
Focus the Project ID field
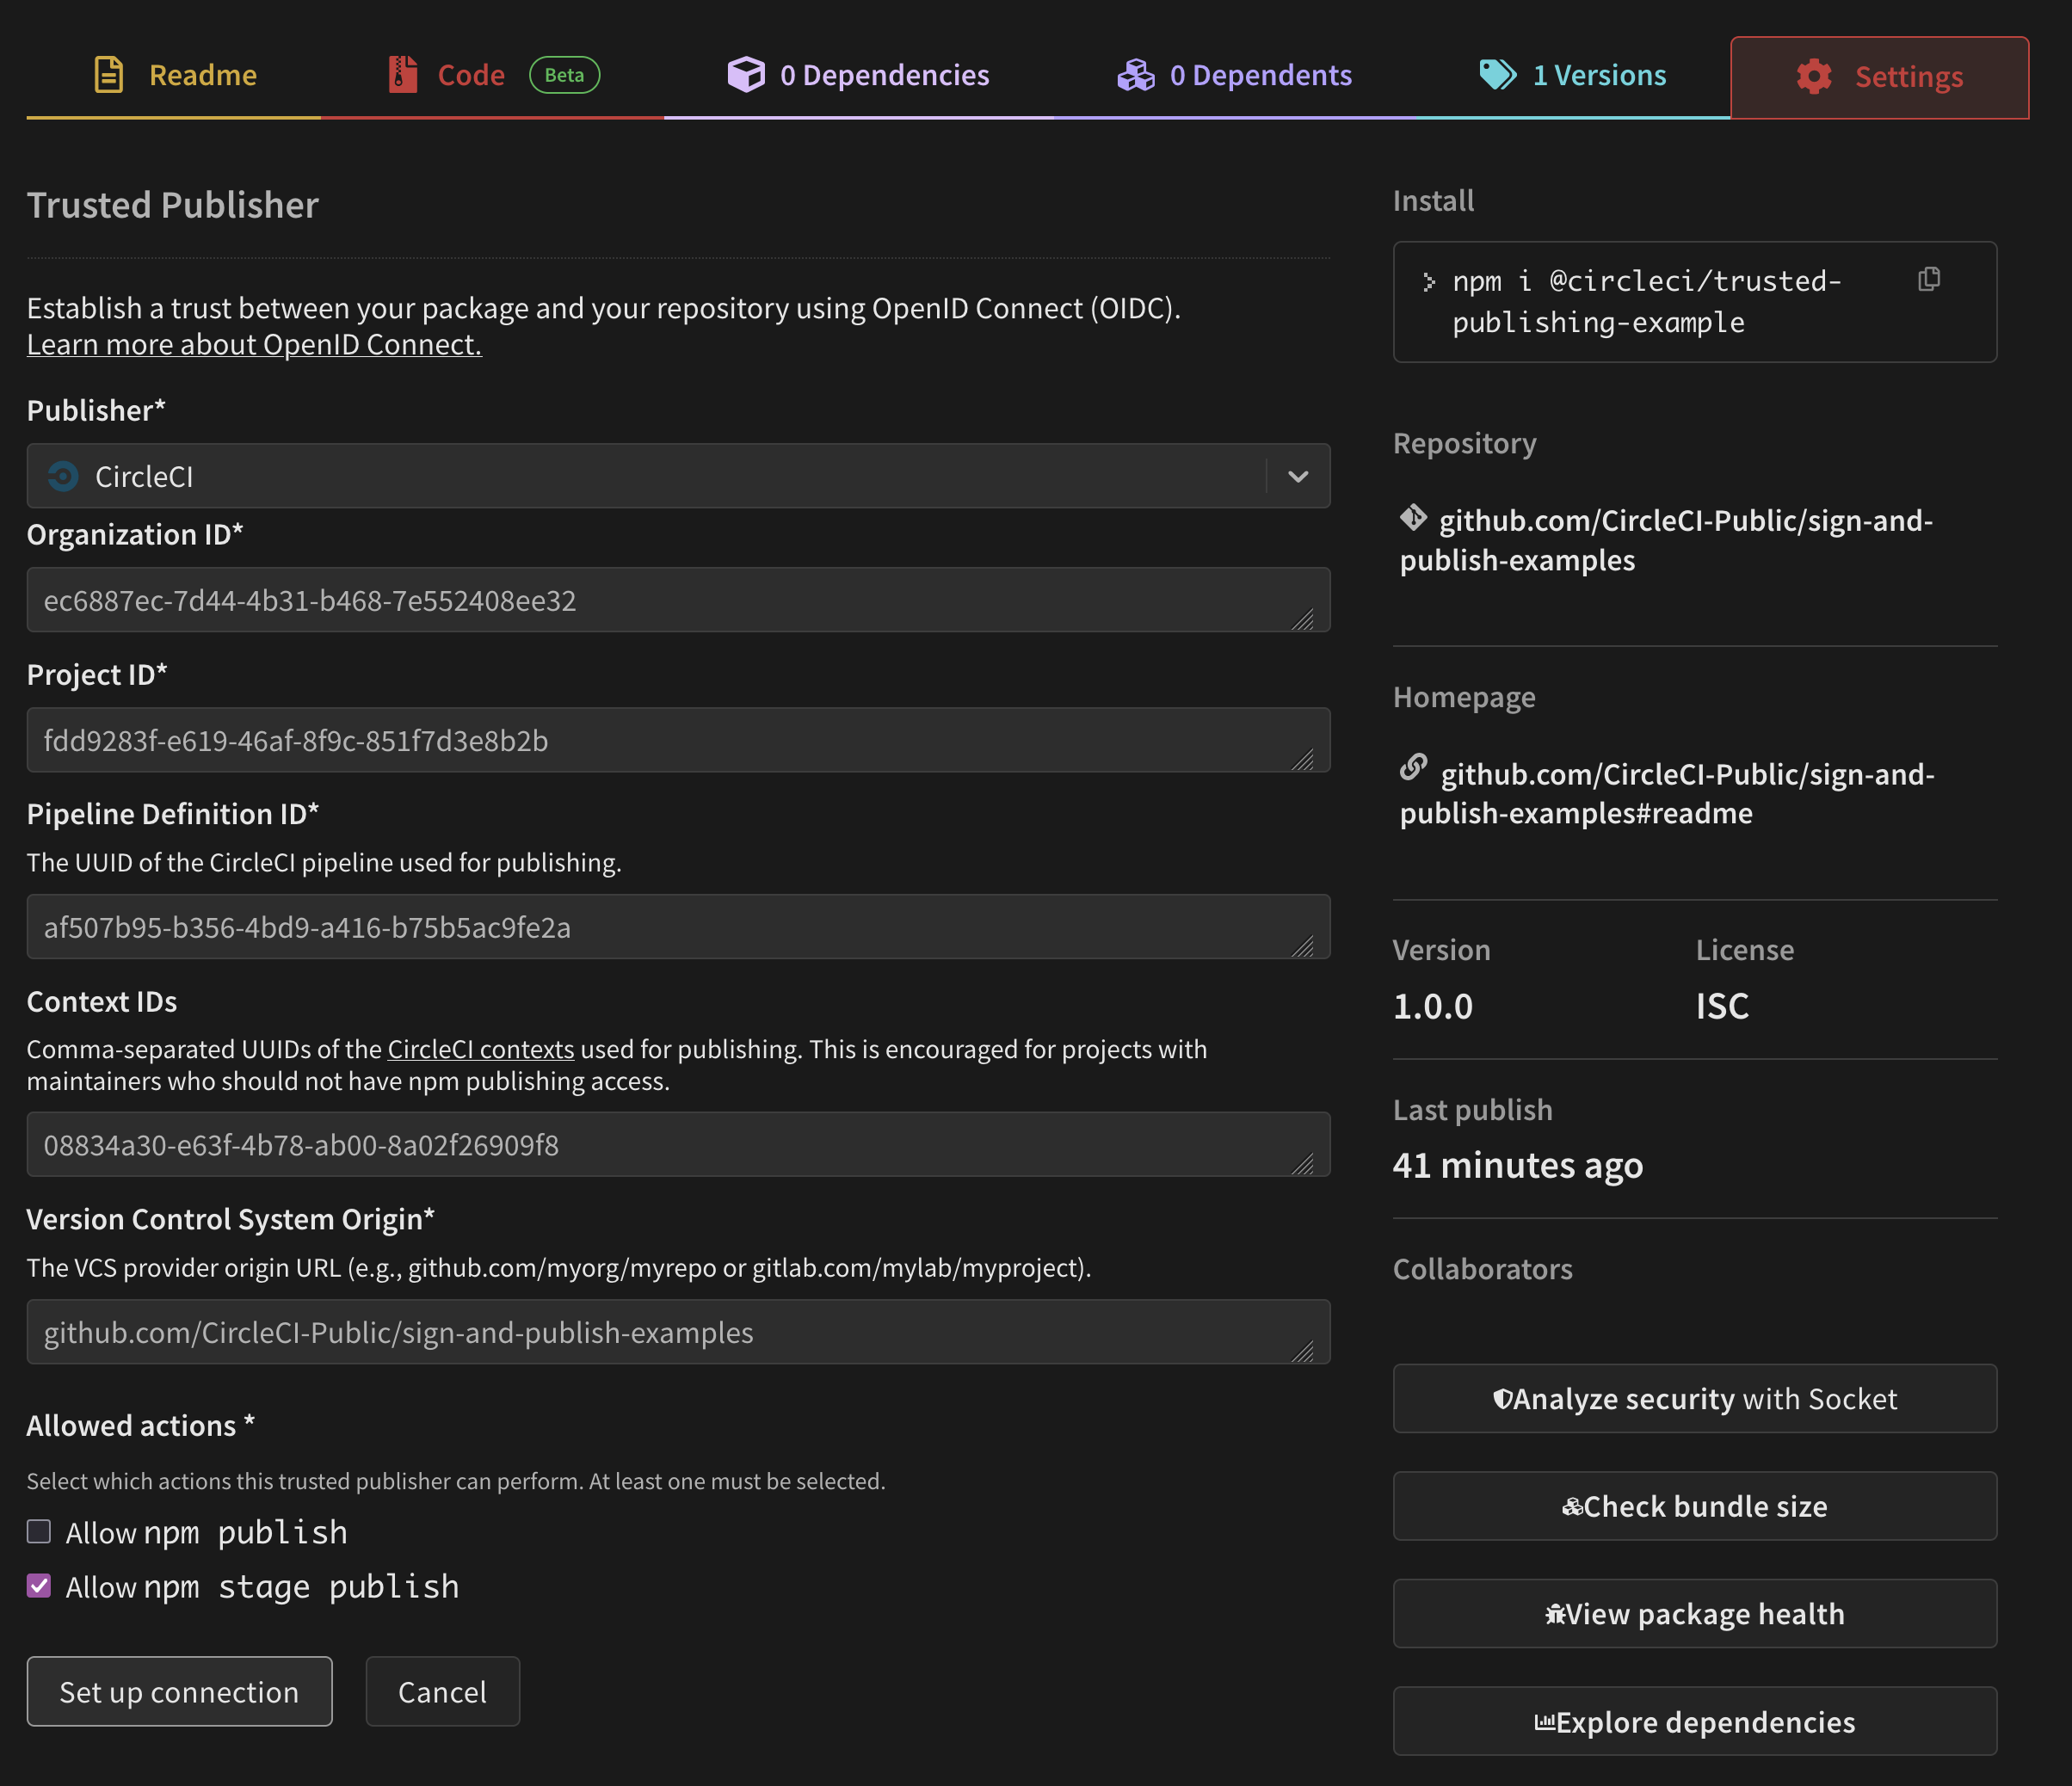(x=678, y=740)
